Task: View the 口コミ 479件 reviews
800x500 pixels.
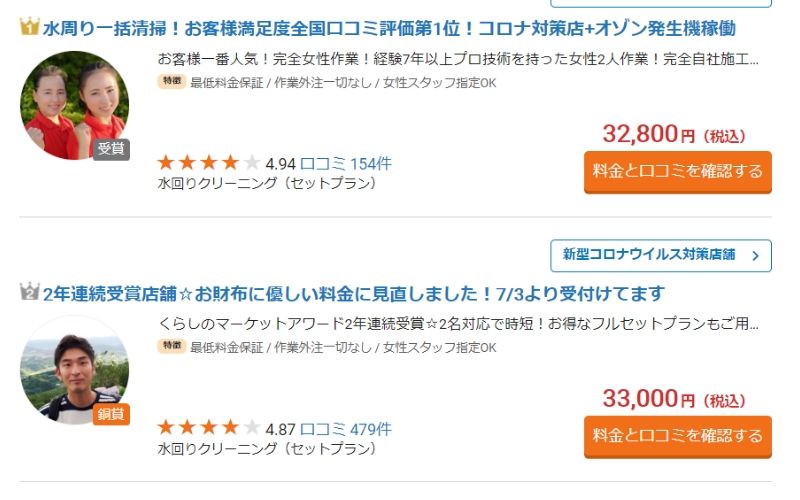Action: pos(346,429)
